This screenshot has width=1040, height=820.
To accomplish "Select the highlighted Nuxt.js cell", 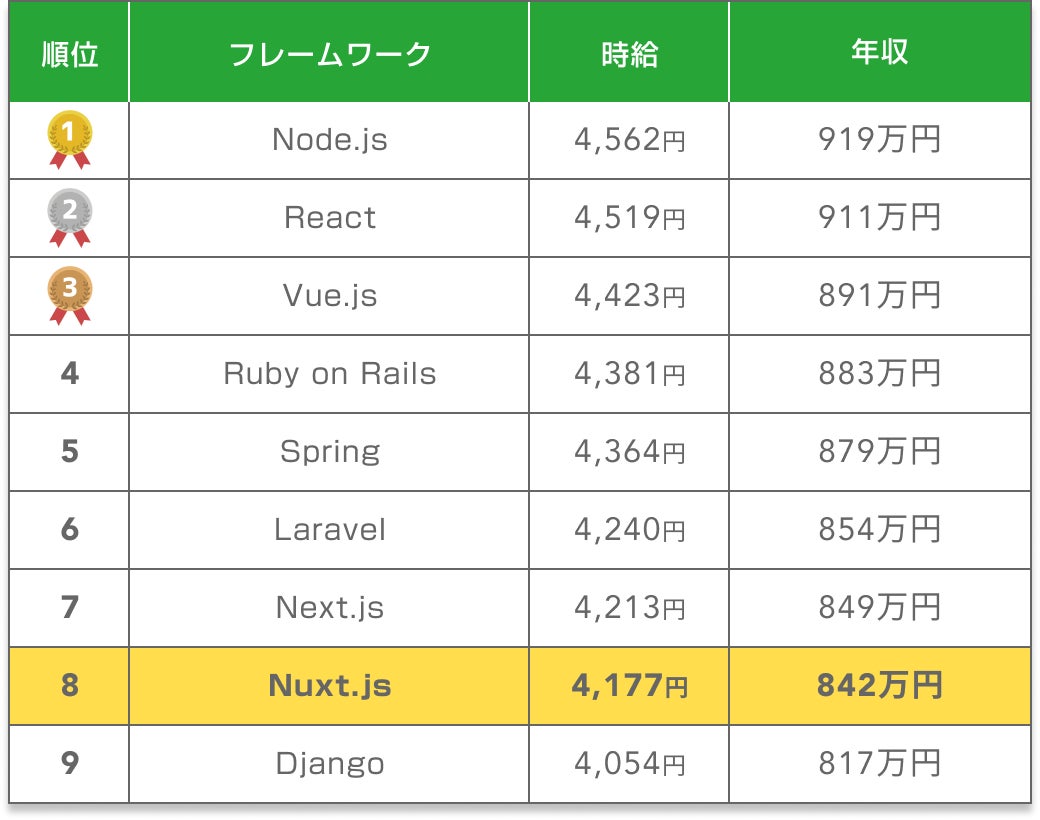I will 329,685.
